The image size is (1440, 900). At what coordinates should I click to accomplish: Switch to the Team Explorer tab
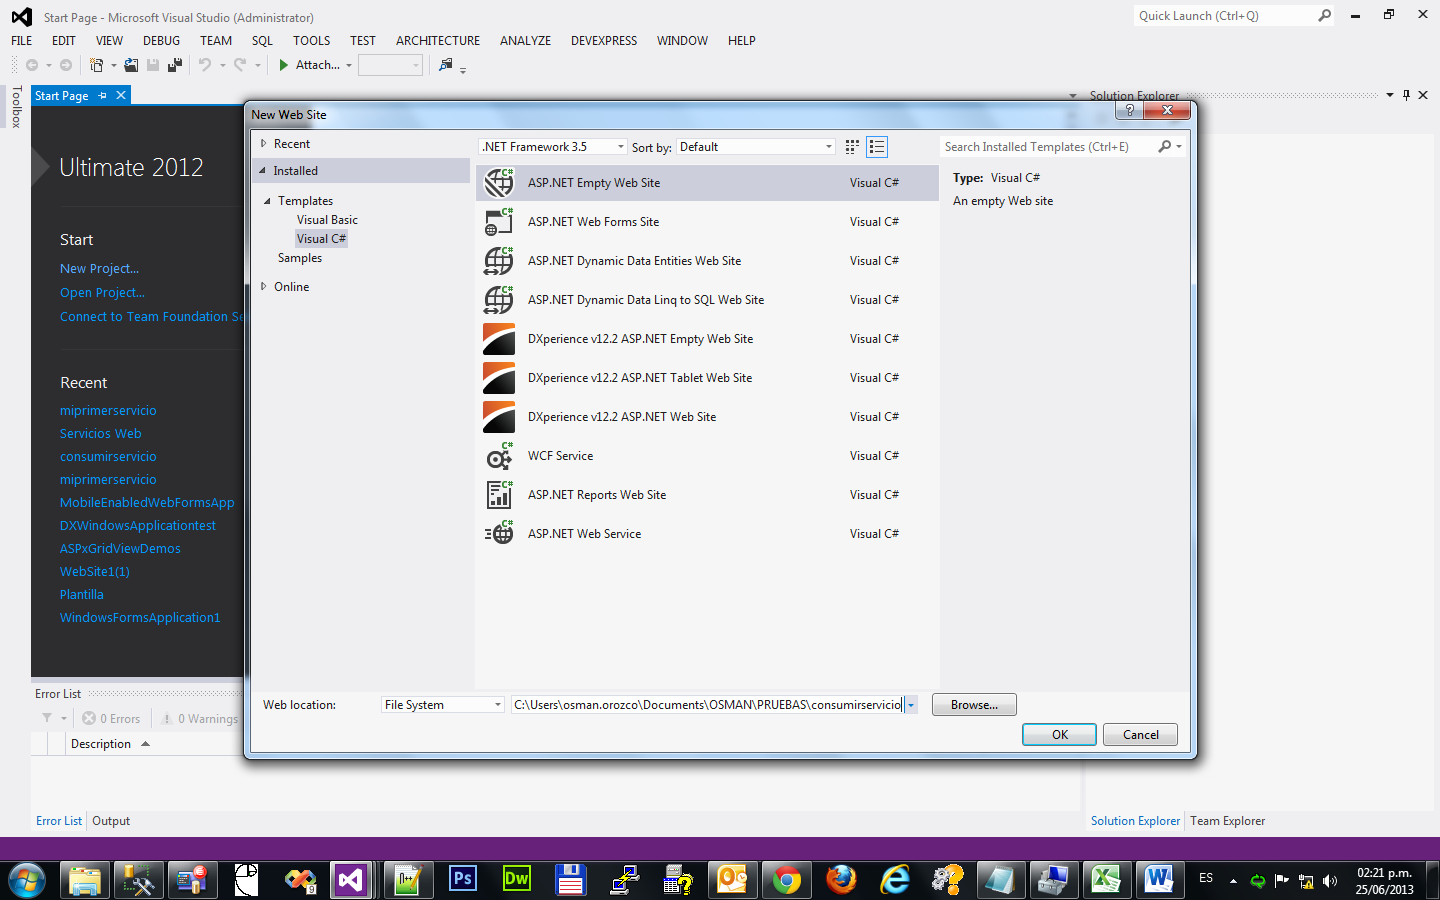[1227, 821]
